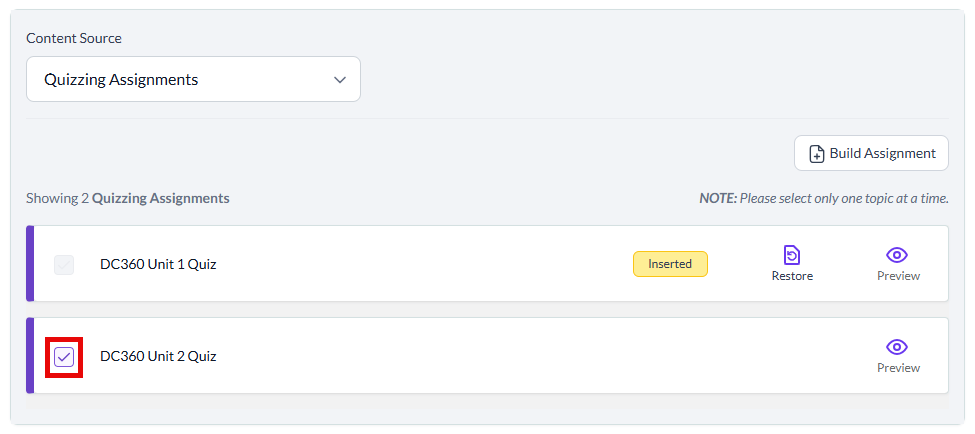Click the Restore icon for Unit 1 Quiz
This screenshot has height=434, width=975.
click(792, 254)
